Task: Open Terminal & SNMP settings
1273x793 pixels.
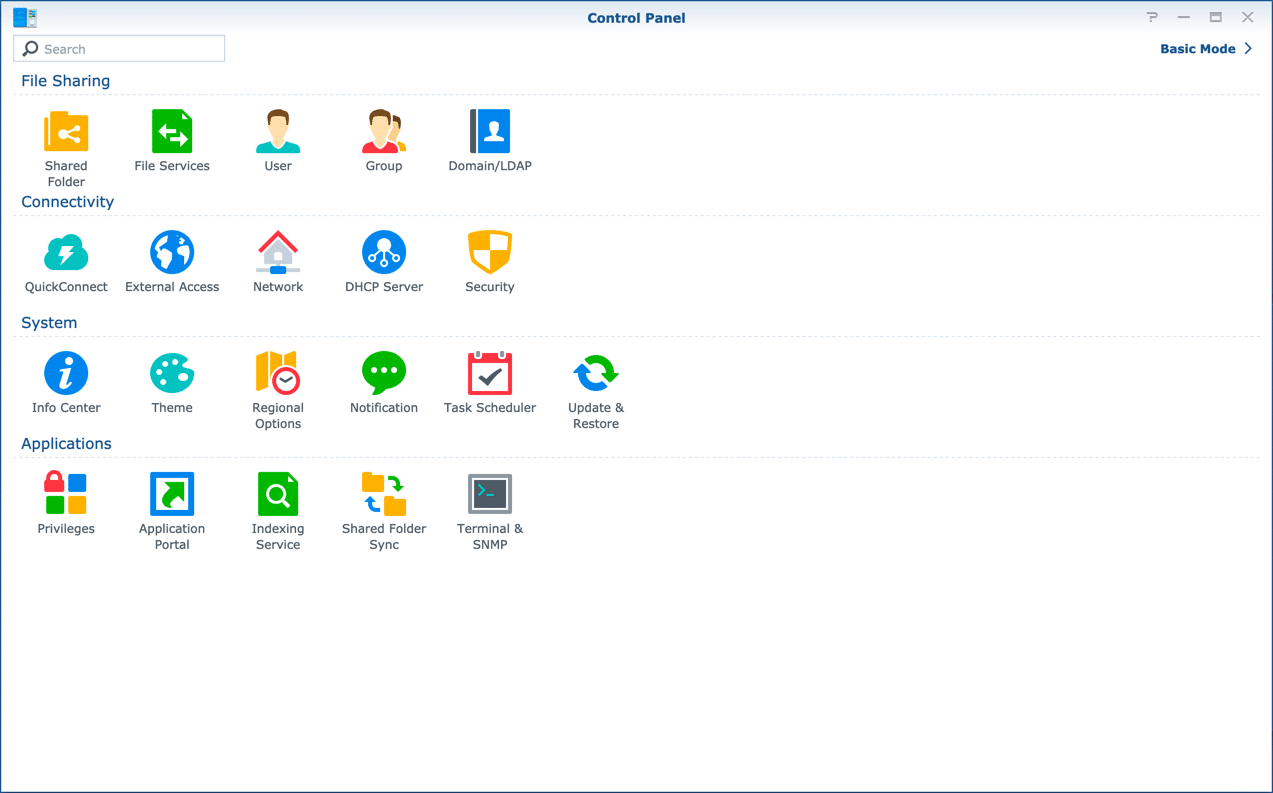Action: pyautogui.click(x=490, y=496)
